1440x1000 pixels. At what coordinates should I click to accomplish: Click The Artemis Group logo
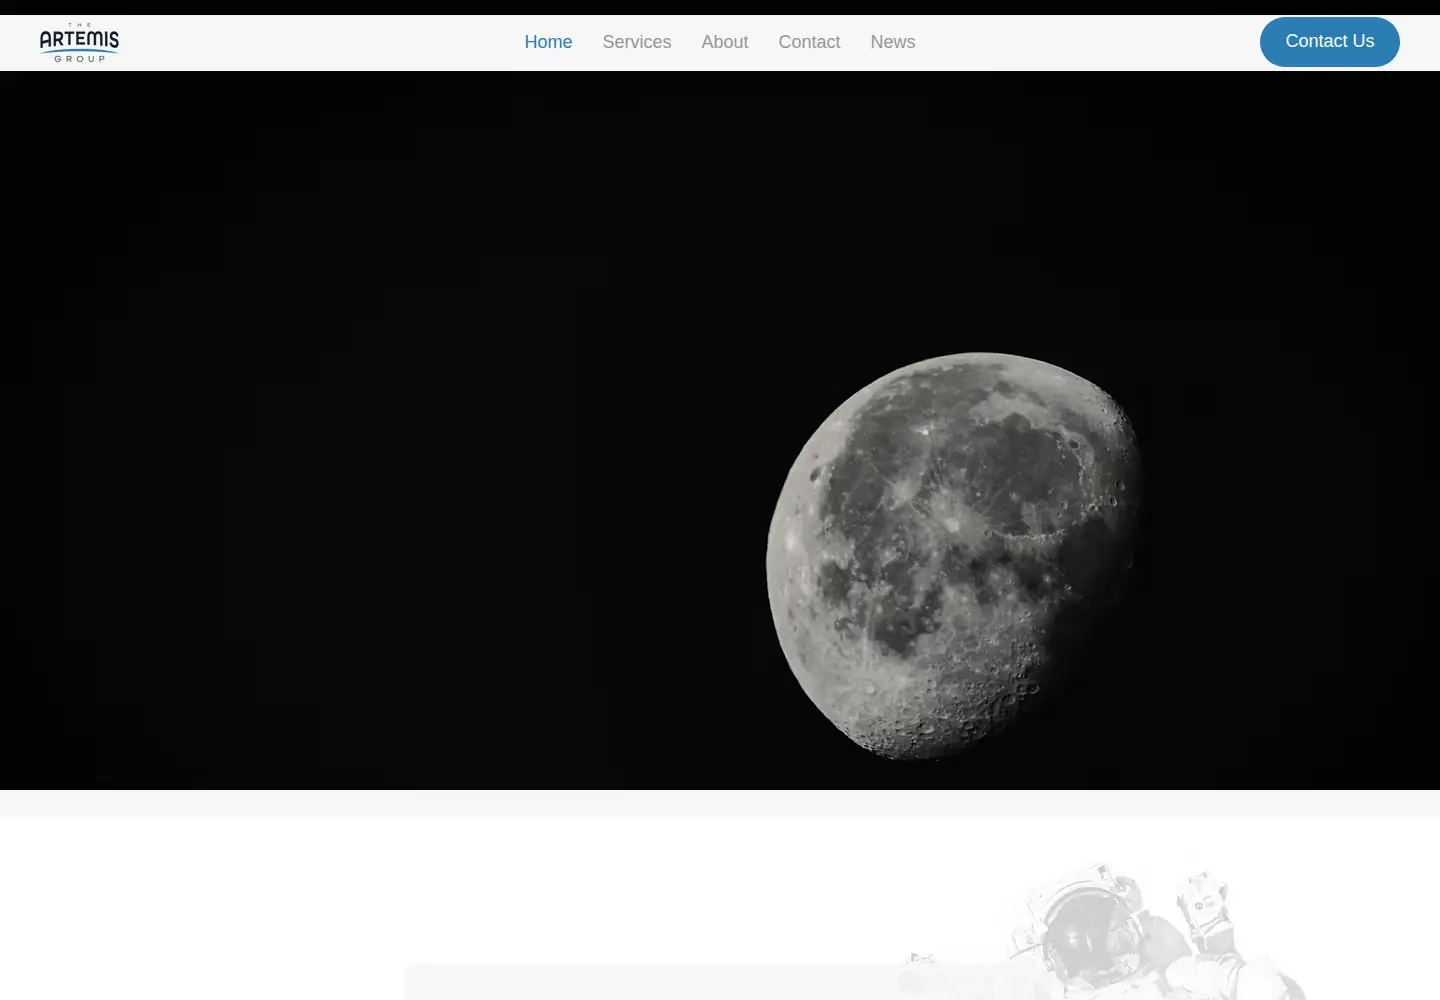click(79, 42)
